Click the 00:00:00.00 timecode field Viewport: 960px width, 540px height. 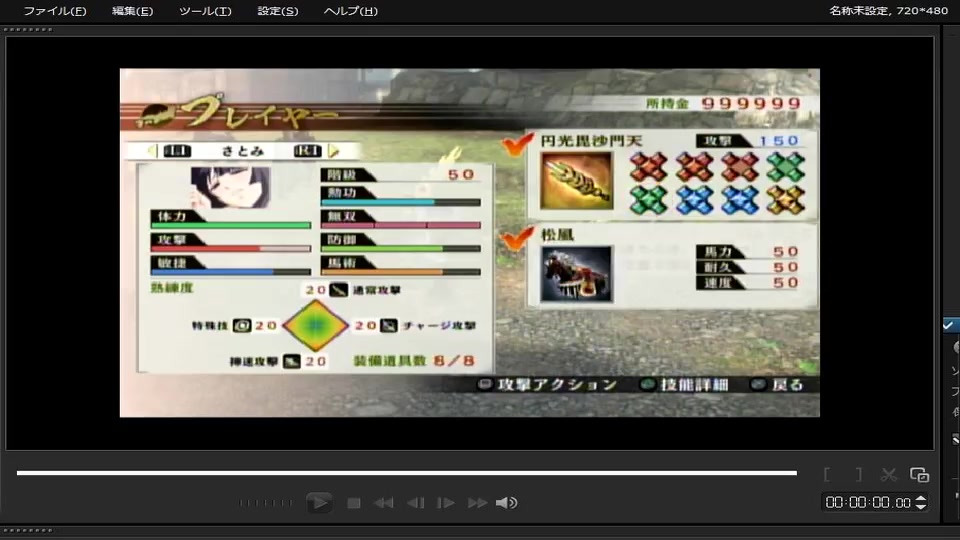click(x=868, y=503)
